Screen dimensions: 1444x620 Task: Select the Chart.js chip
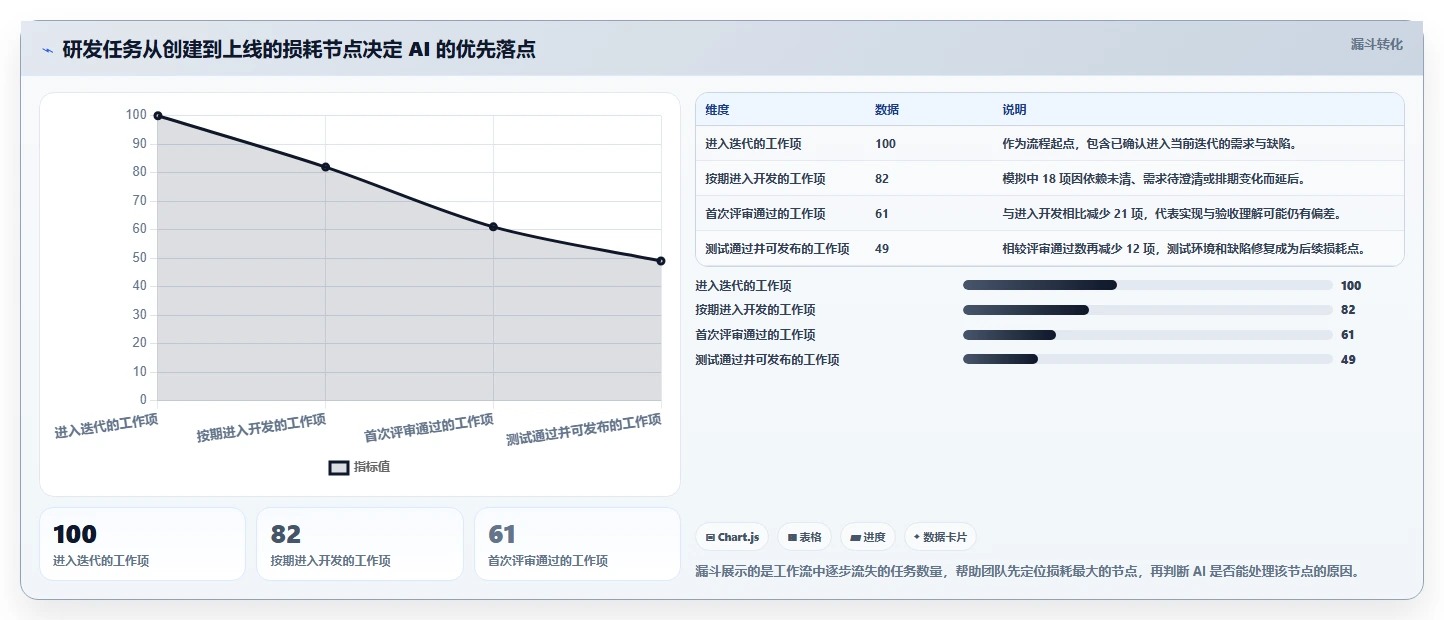point(732,537)
